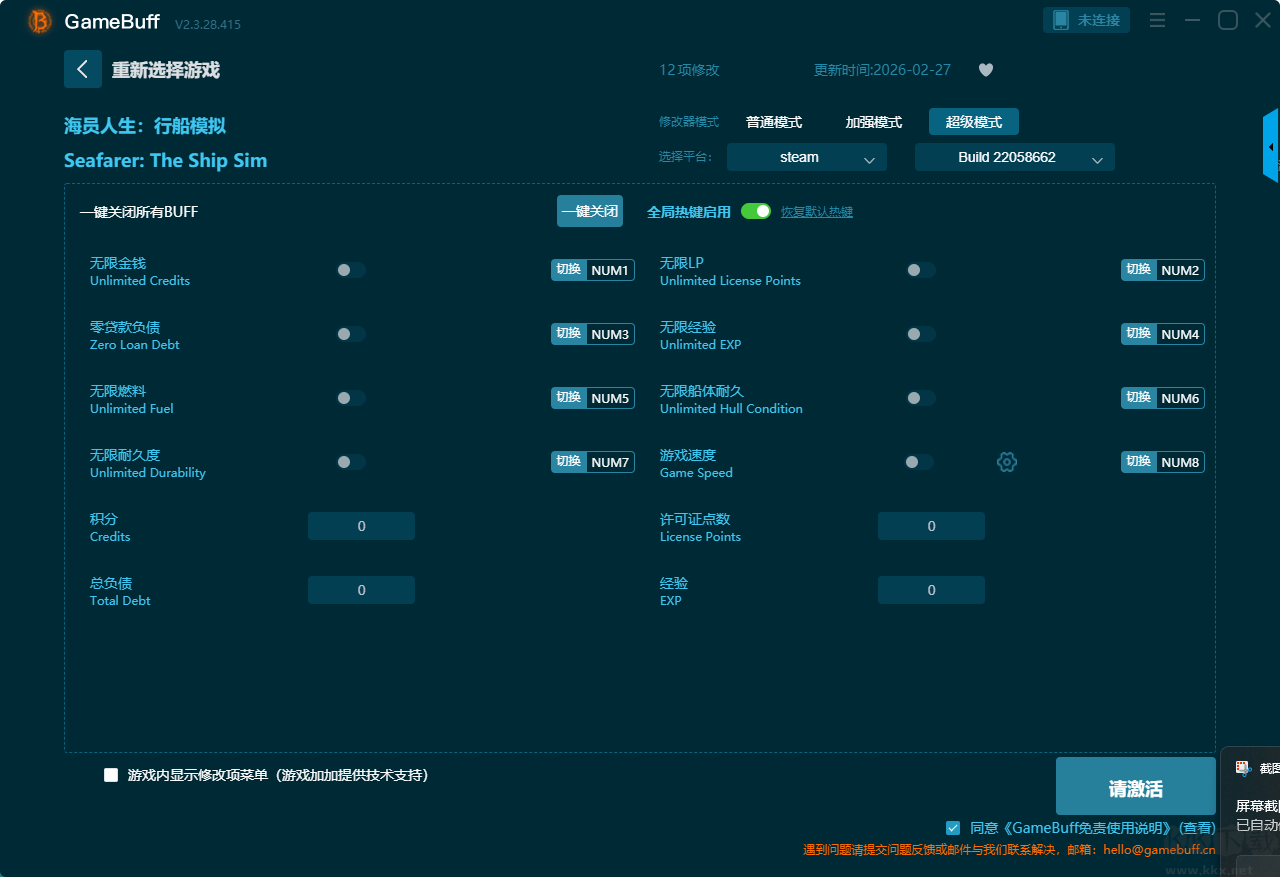Viewport: 1280px width, 877px height.
Task: Toggle Unlimited Credits switch
Action: click(351, 270)
